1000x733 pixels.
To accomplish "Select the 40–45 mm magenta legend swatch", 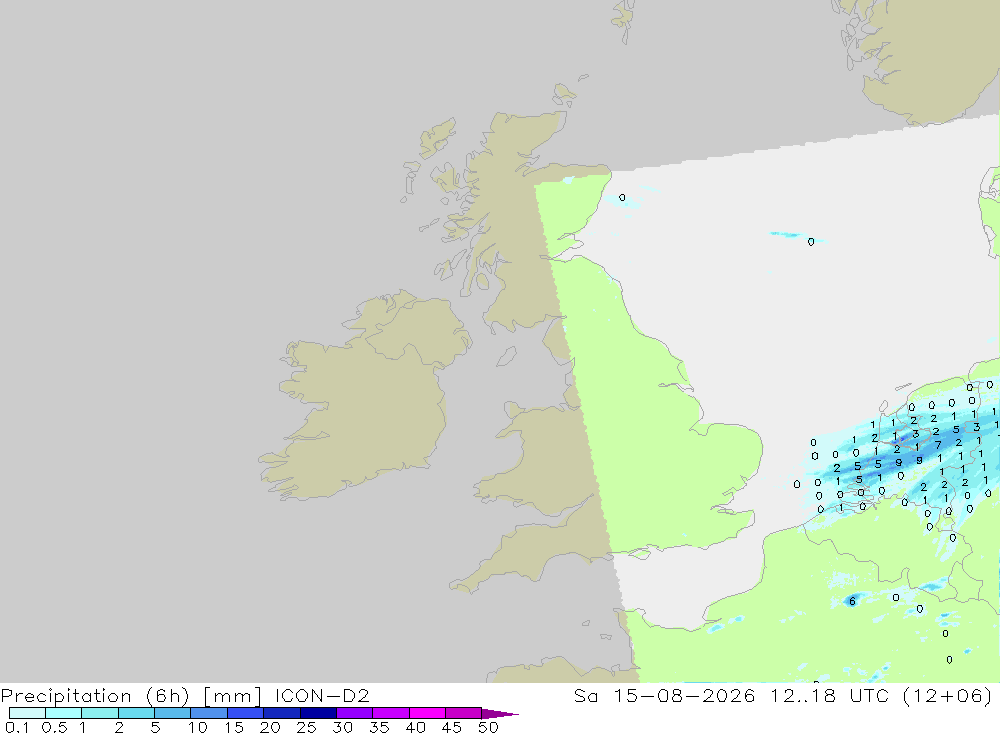I will [x=427, y=713].
